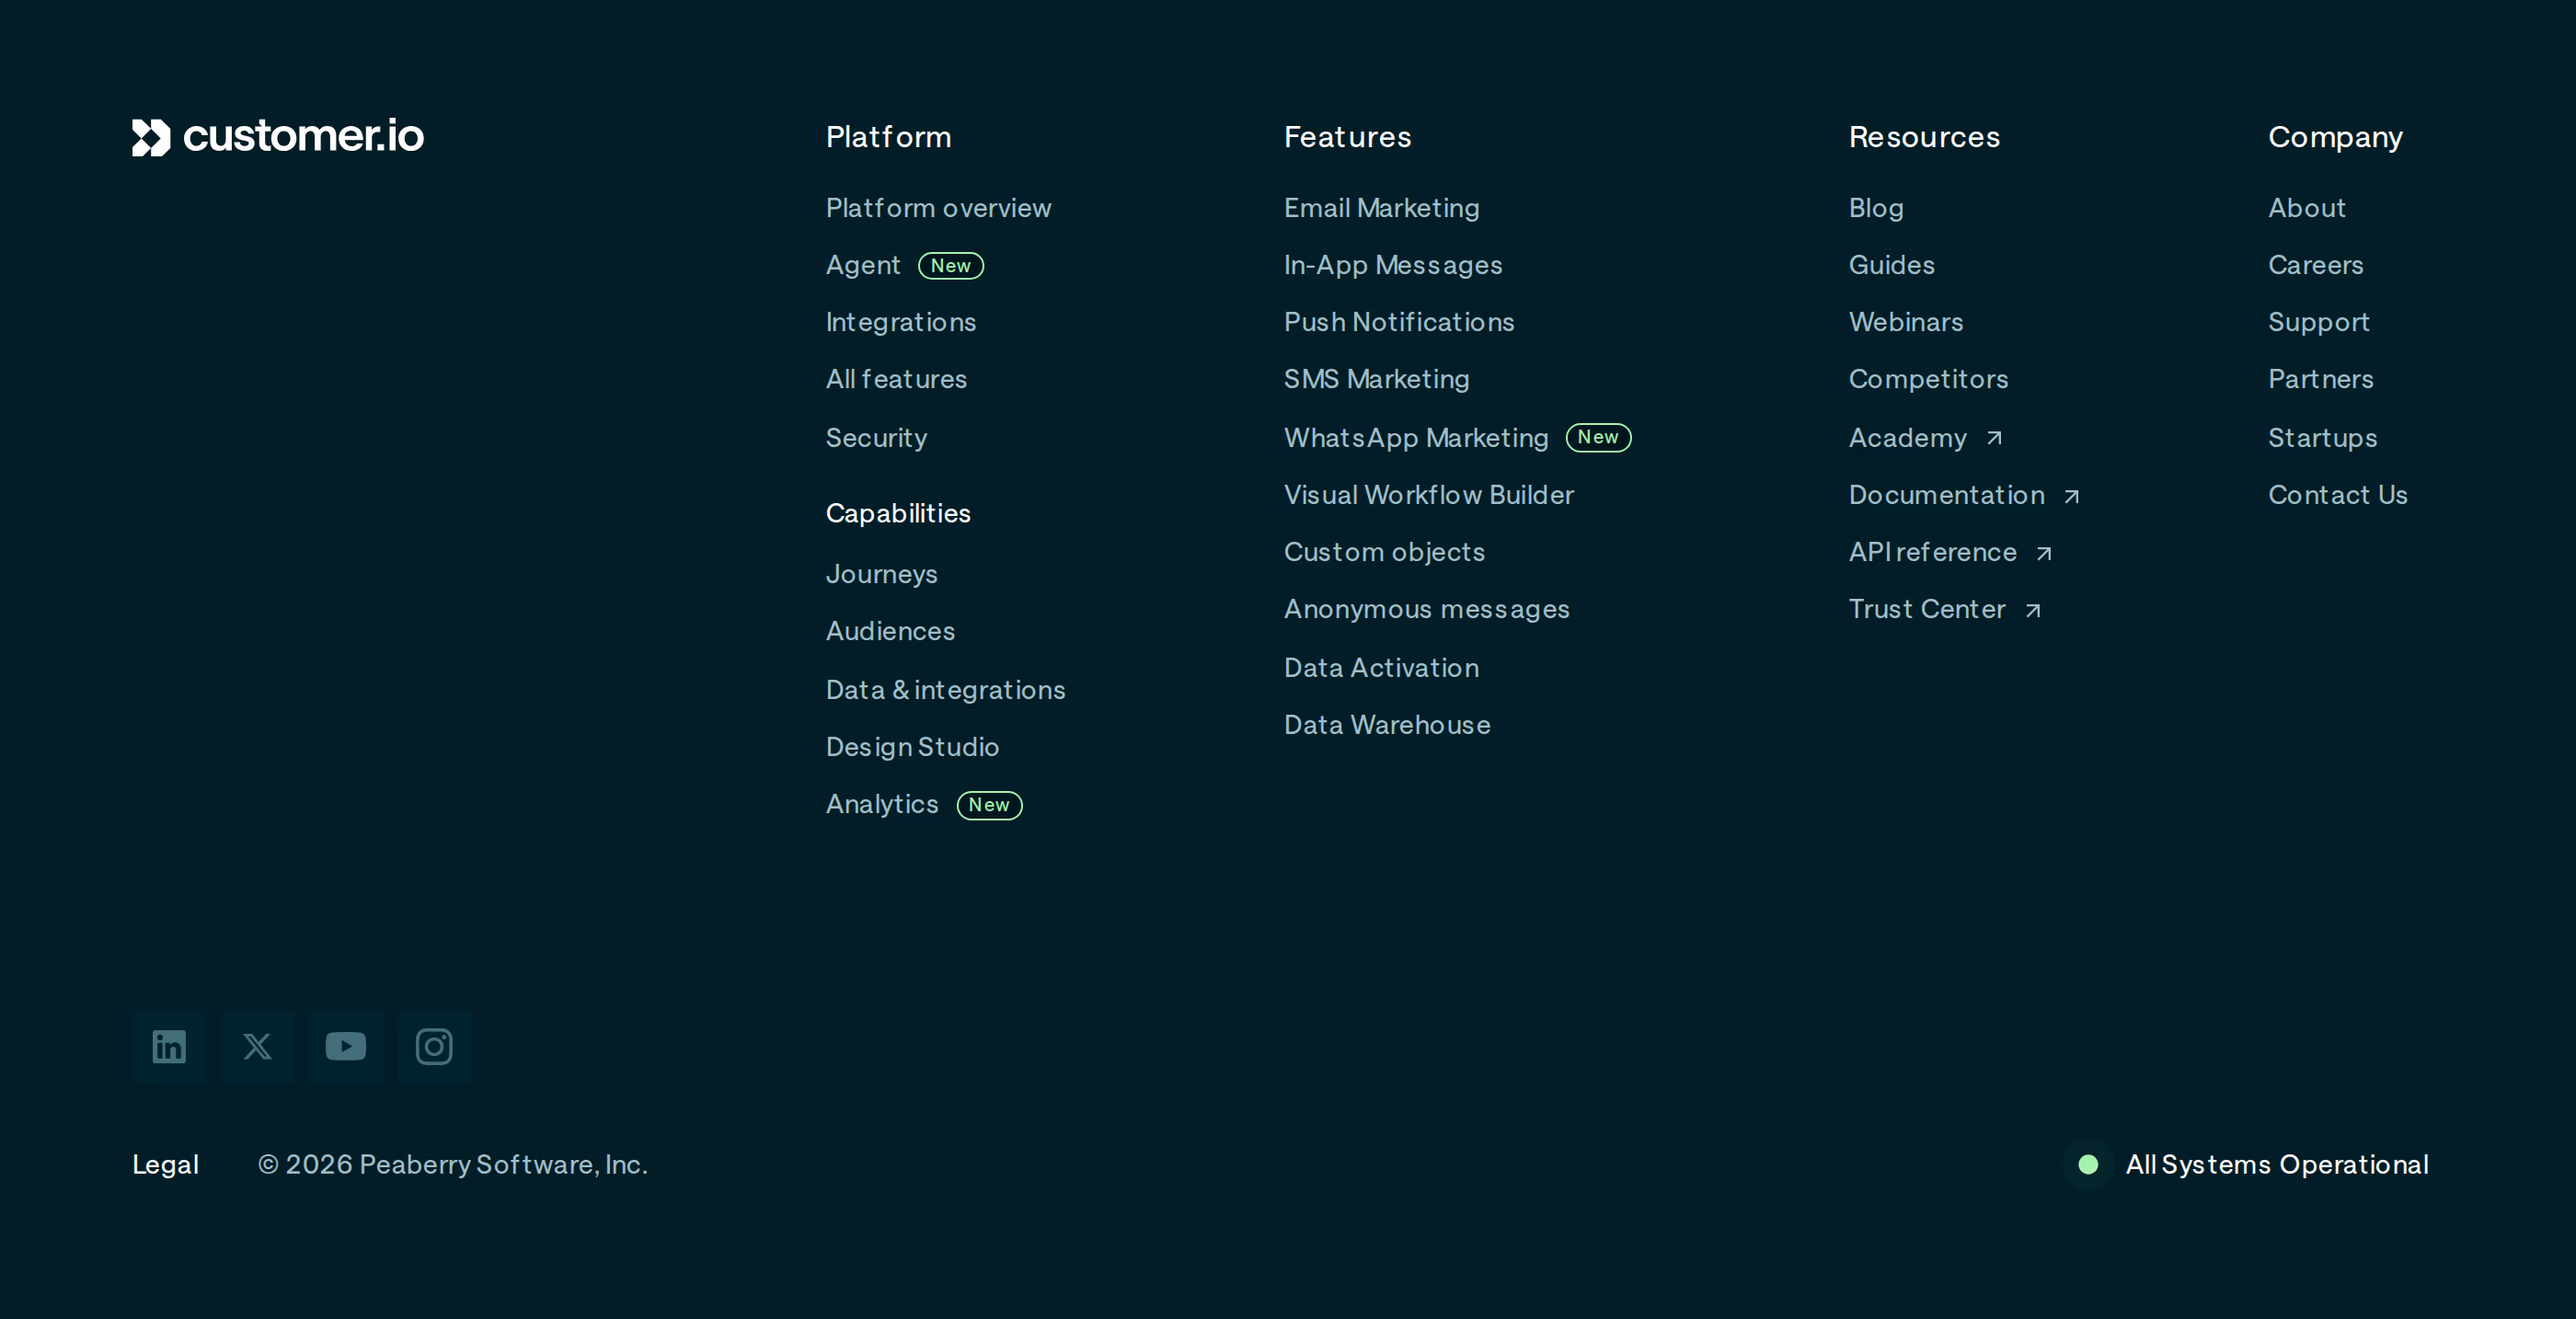Go to Webinars
The height and width of the screenshot is (1319, 2576).
coord(1906,322)
